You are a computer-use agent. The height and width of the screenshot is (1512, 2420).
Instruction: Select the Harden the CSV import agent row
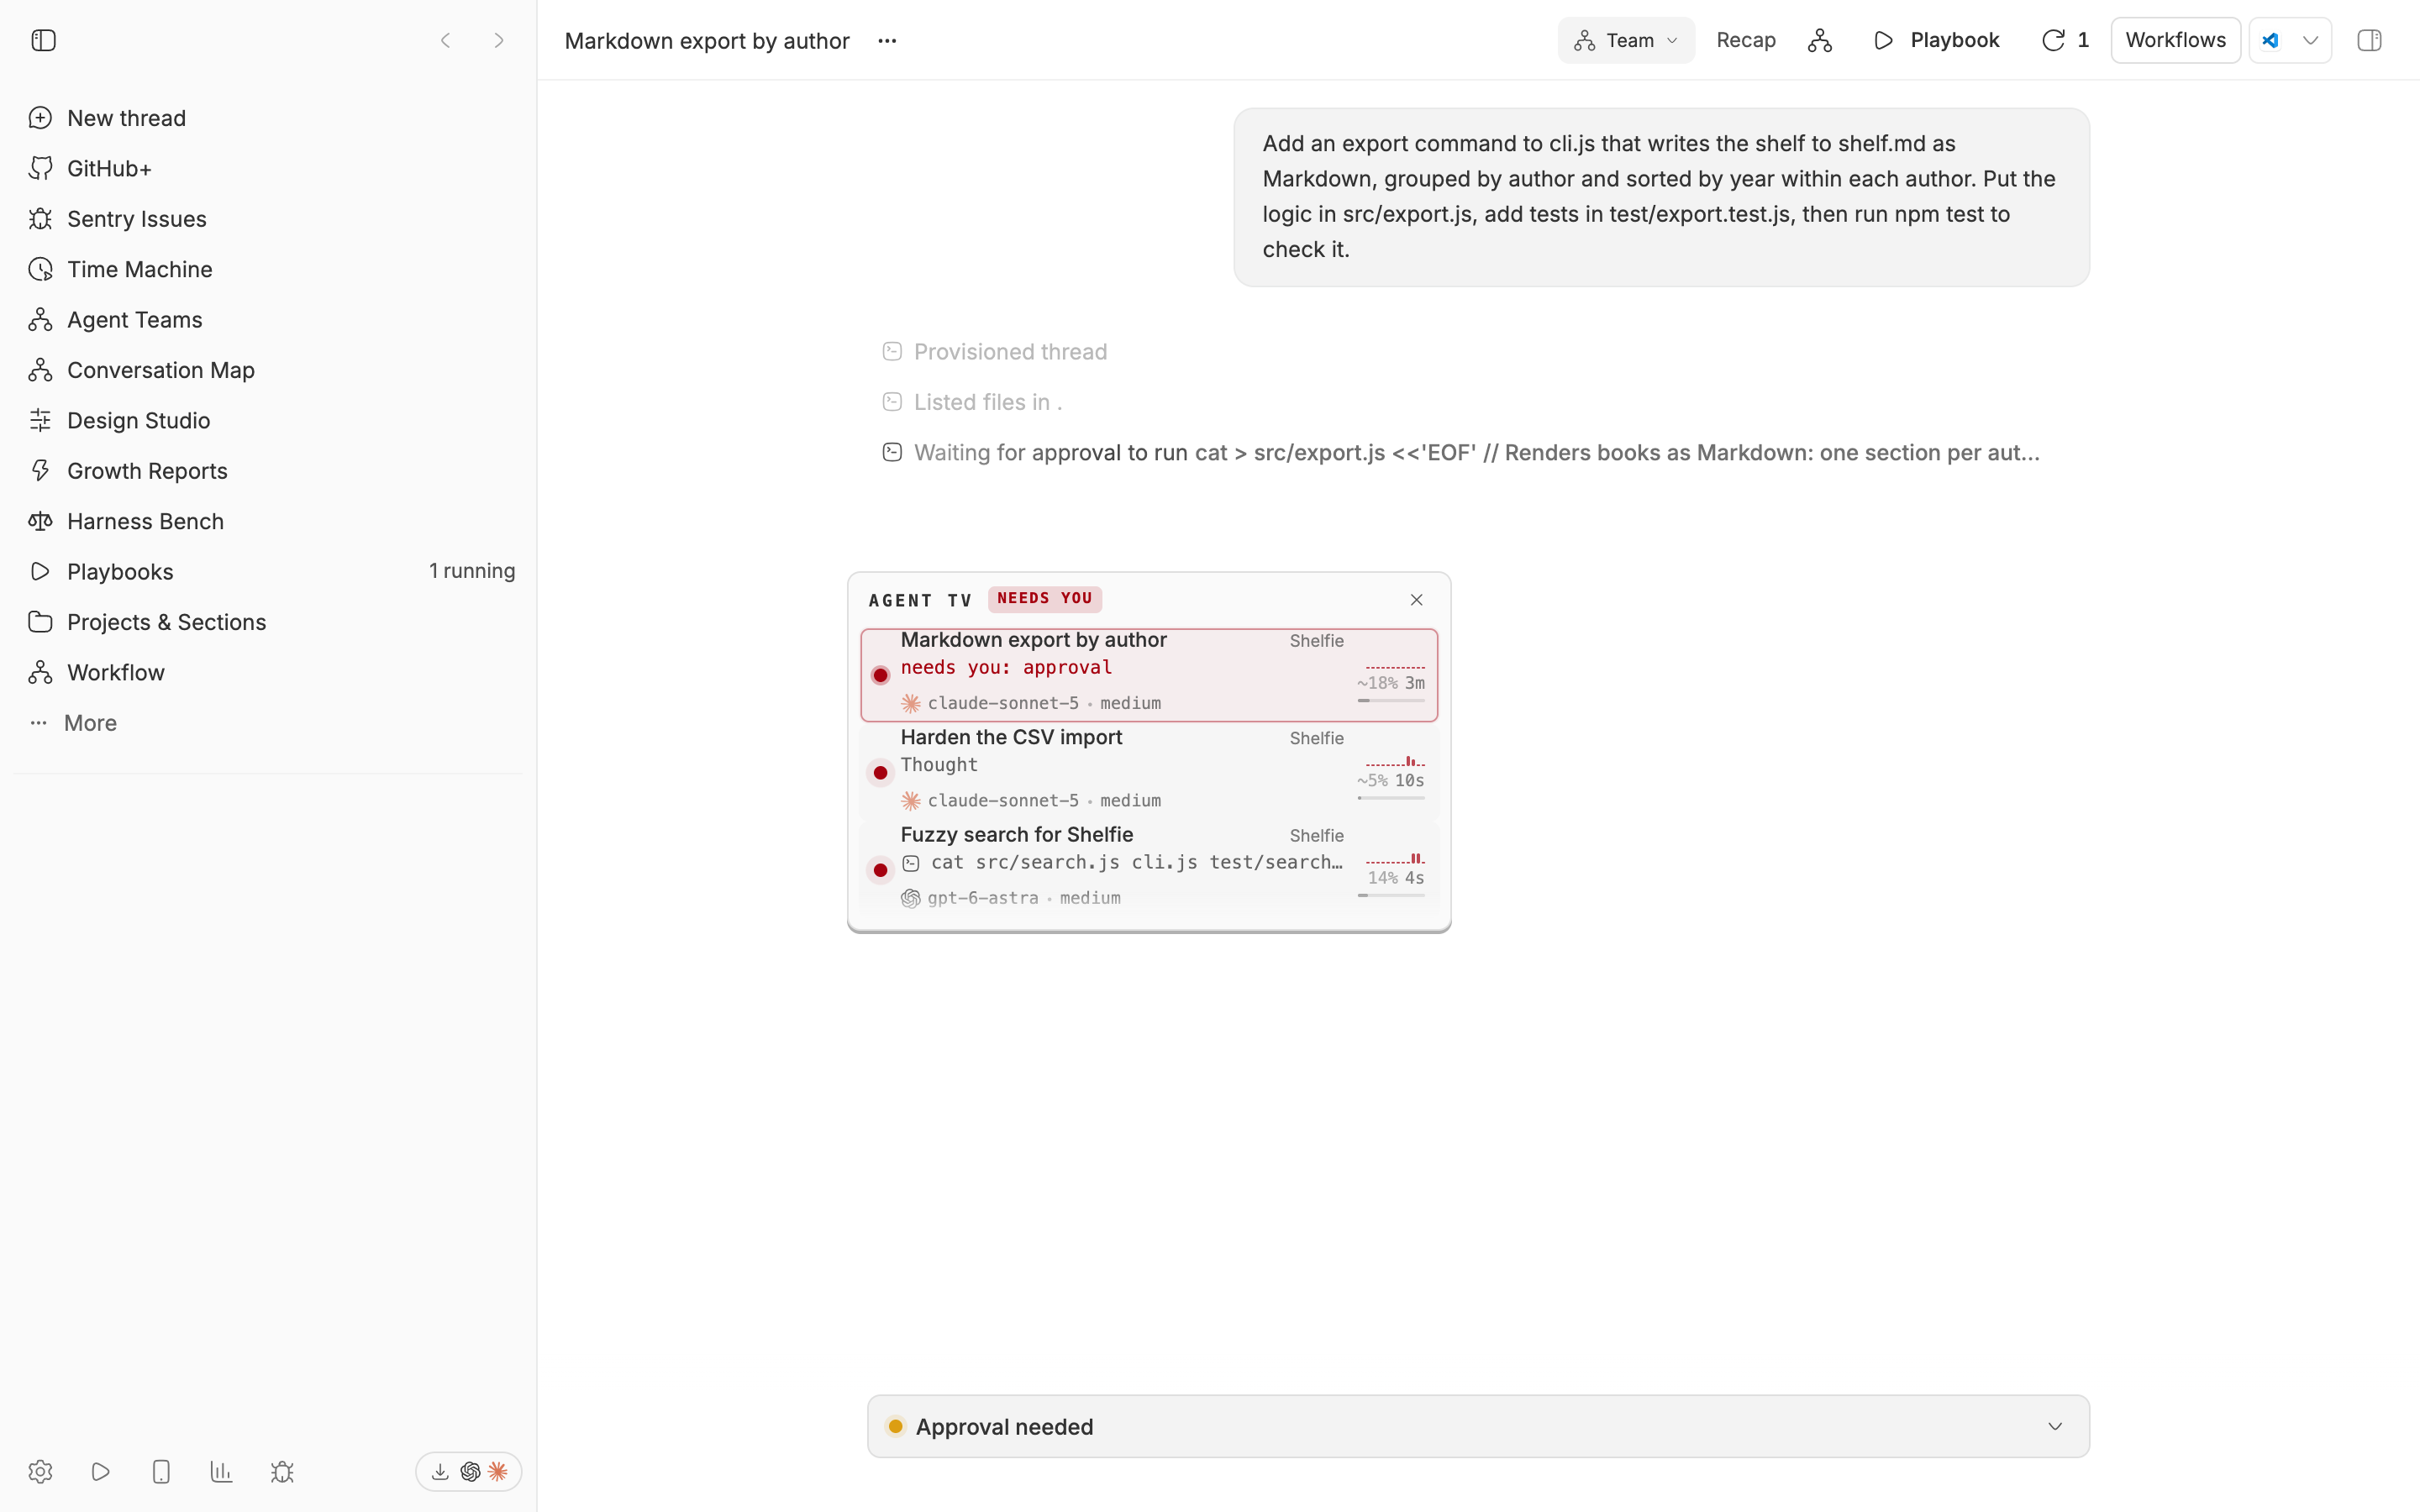[x=1149, y=769]
